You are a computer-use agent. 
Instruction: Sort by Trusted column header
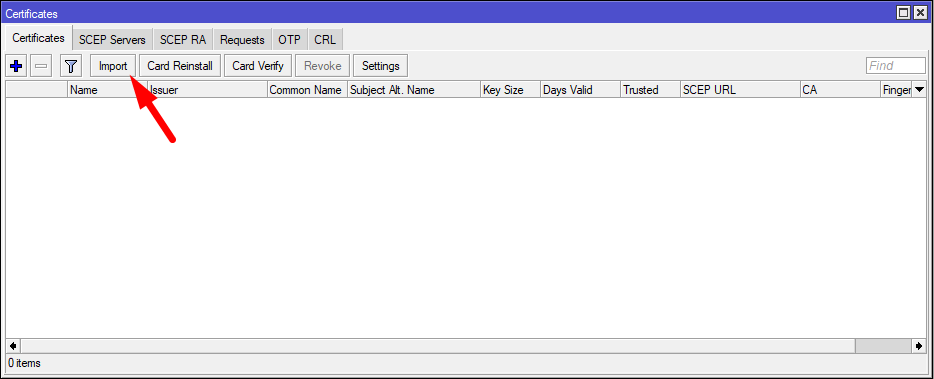(650, 90)
